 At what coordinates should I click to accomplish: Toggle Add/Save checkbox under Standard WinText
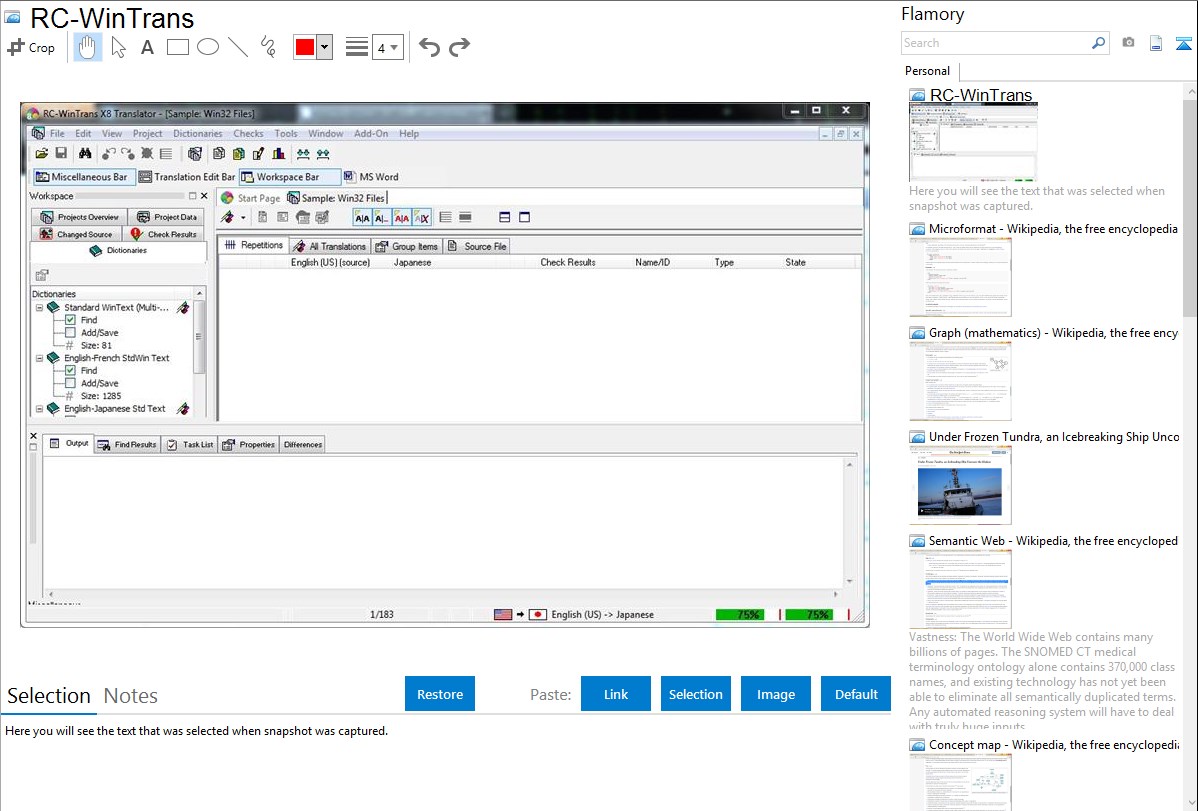[70, 333]
